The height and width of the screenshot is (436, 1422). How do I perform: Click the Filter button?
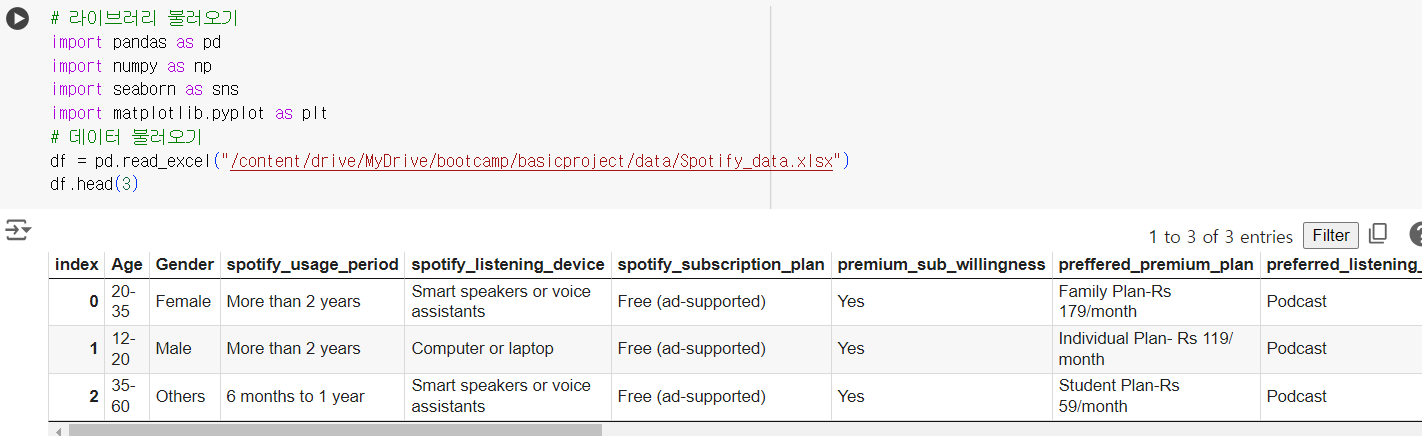point(1330,235)
